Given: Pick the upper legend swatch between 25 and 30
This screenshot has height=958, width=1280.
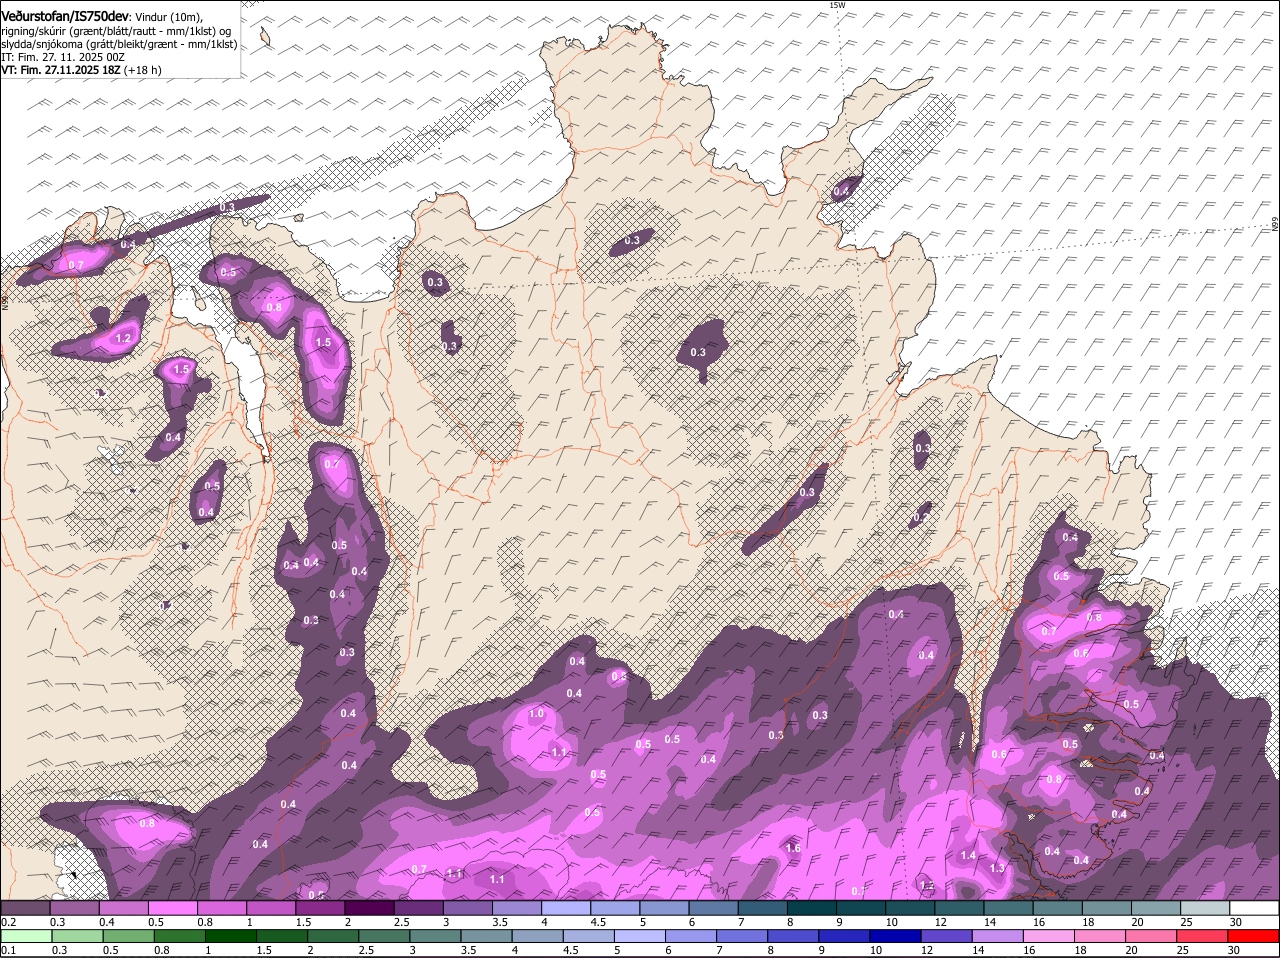Looking at the screenshot, I should 1205,908.
